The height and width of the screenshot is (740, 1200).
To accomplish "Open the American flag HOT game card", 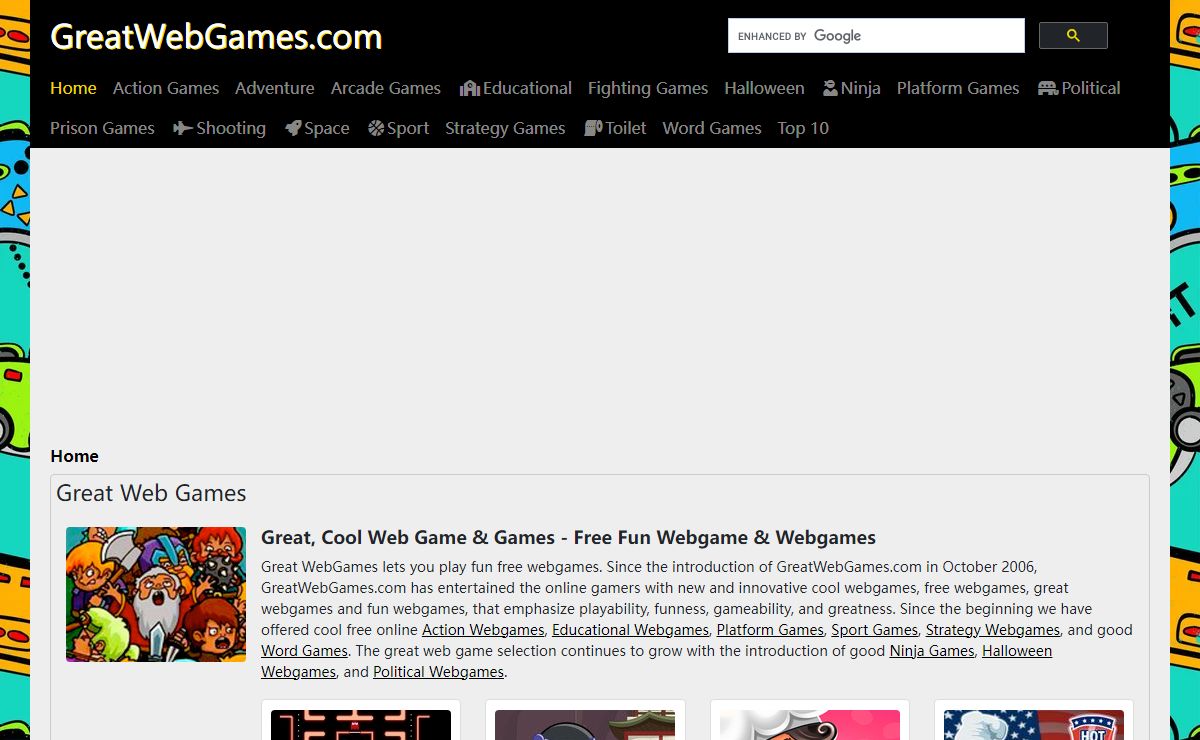I will (1034, 722).
